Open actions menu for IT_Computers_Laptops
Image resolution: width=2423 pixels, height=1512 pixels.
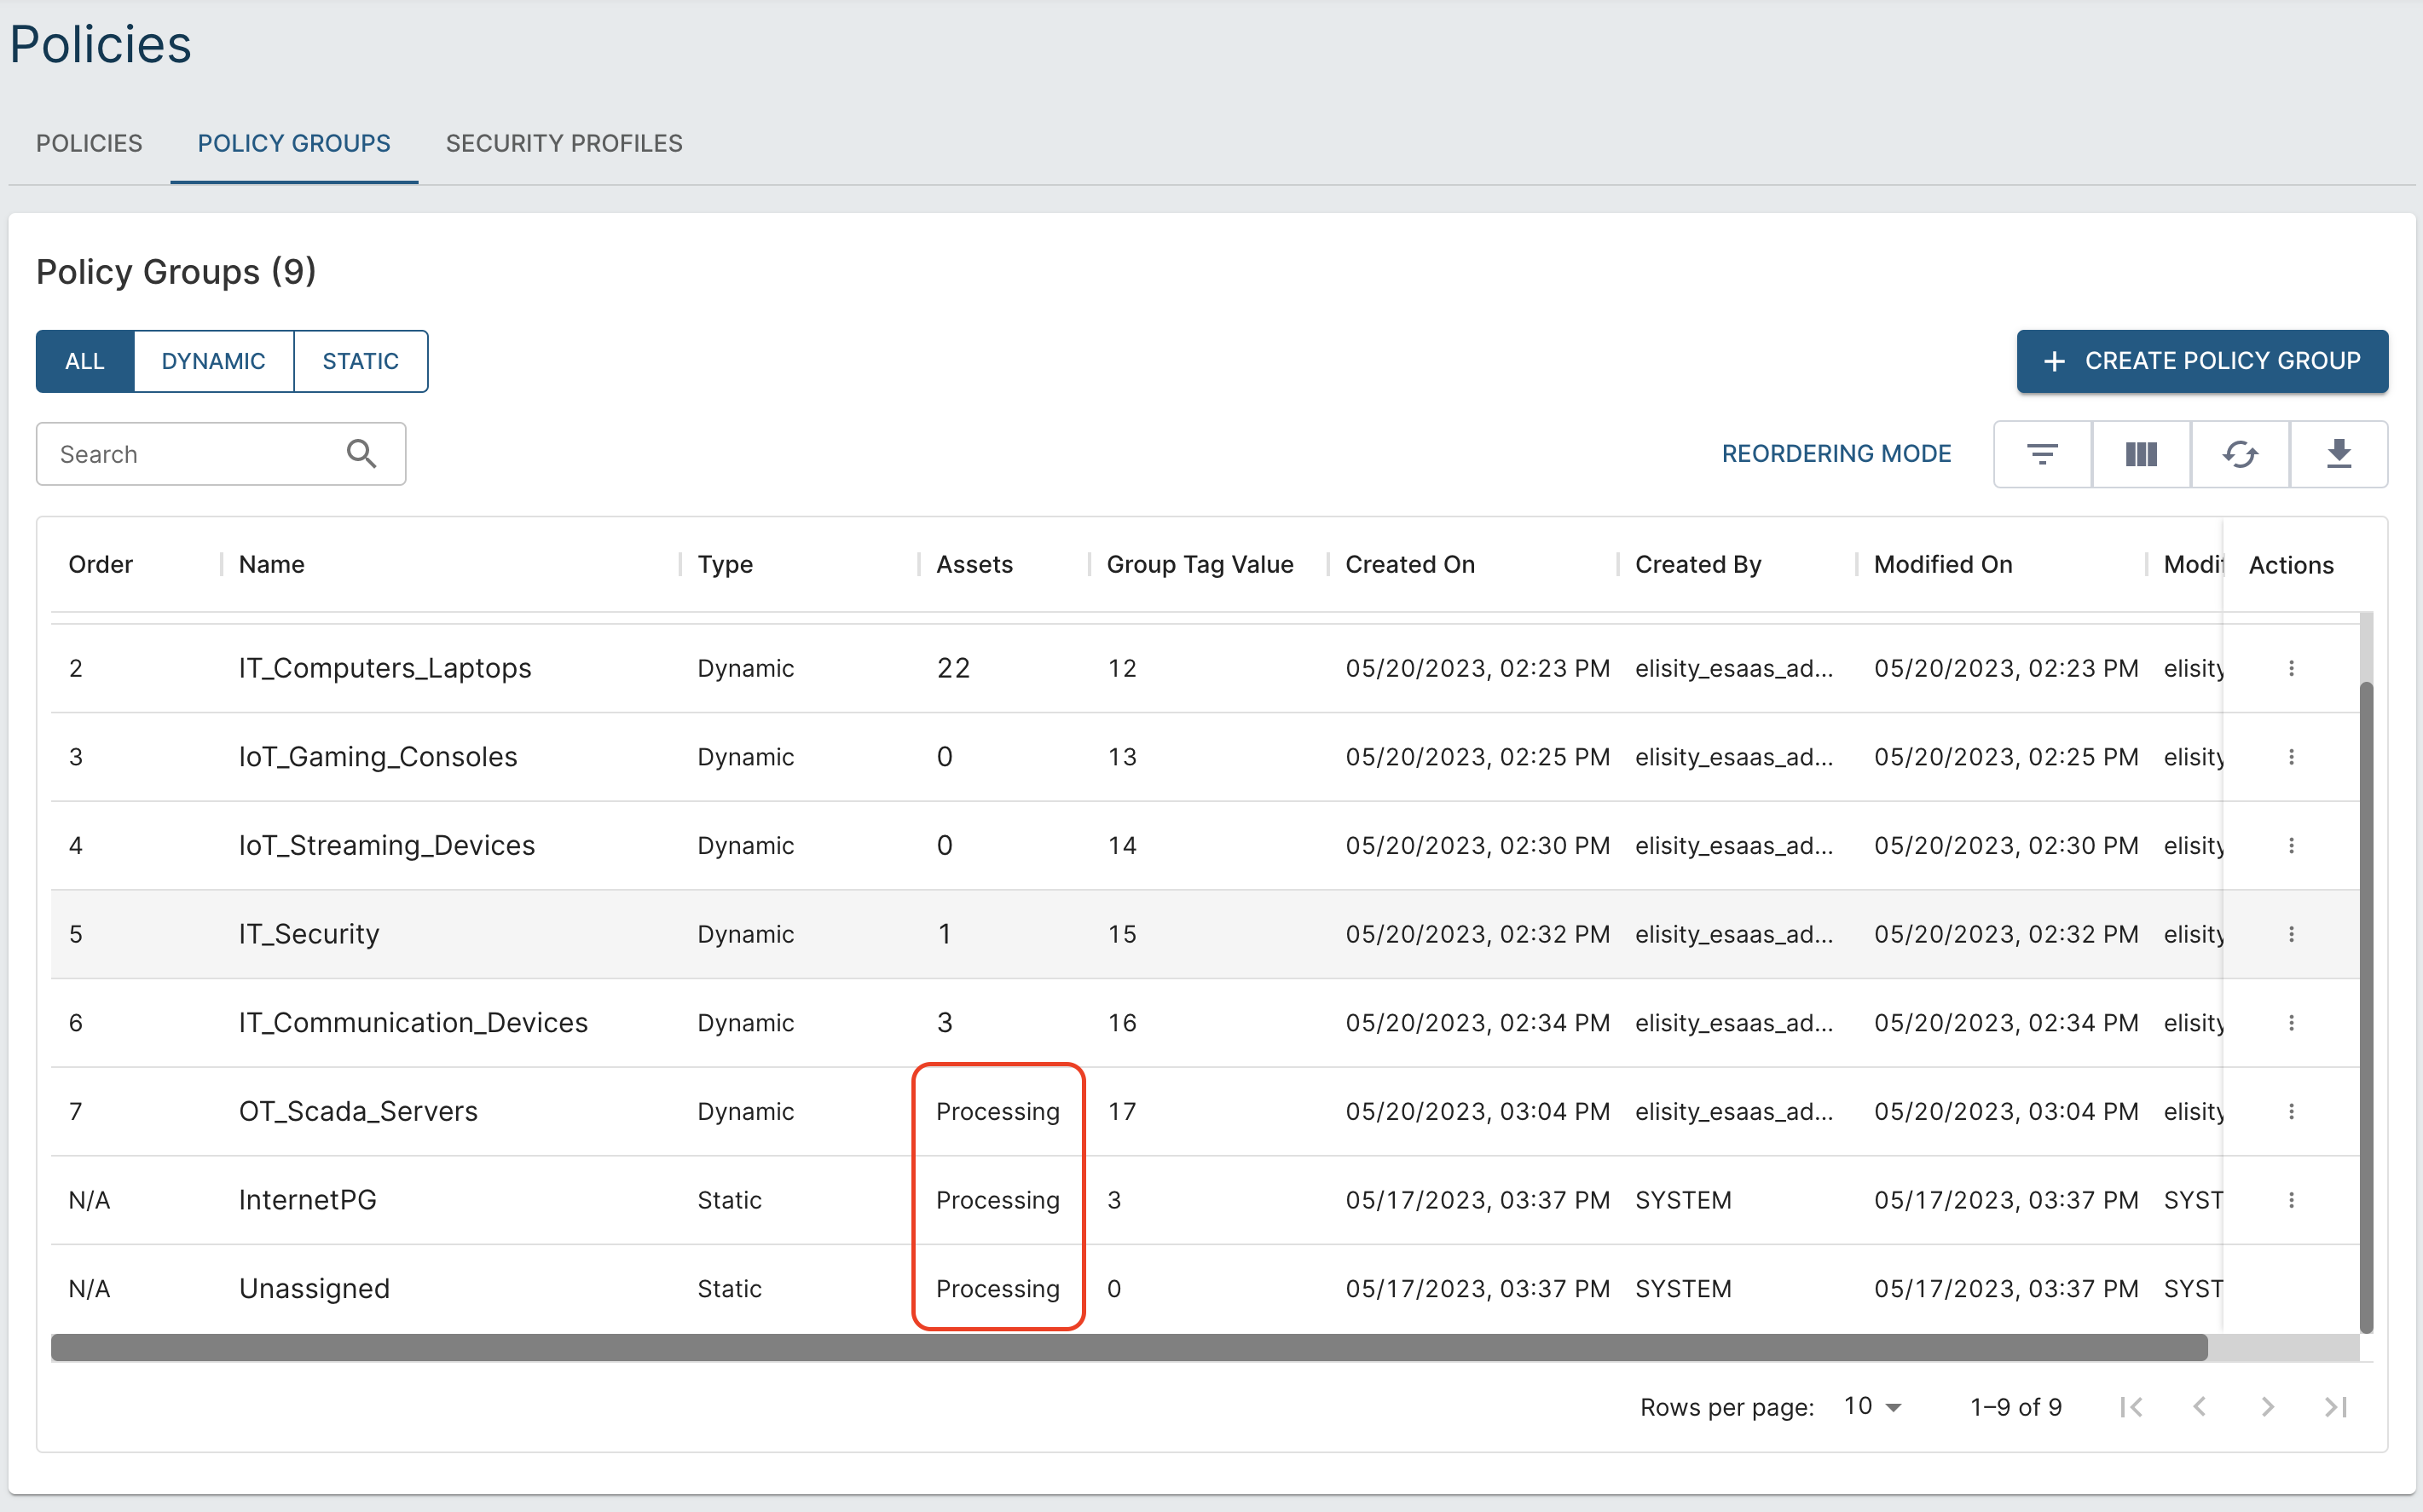2291,668
